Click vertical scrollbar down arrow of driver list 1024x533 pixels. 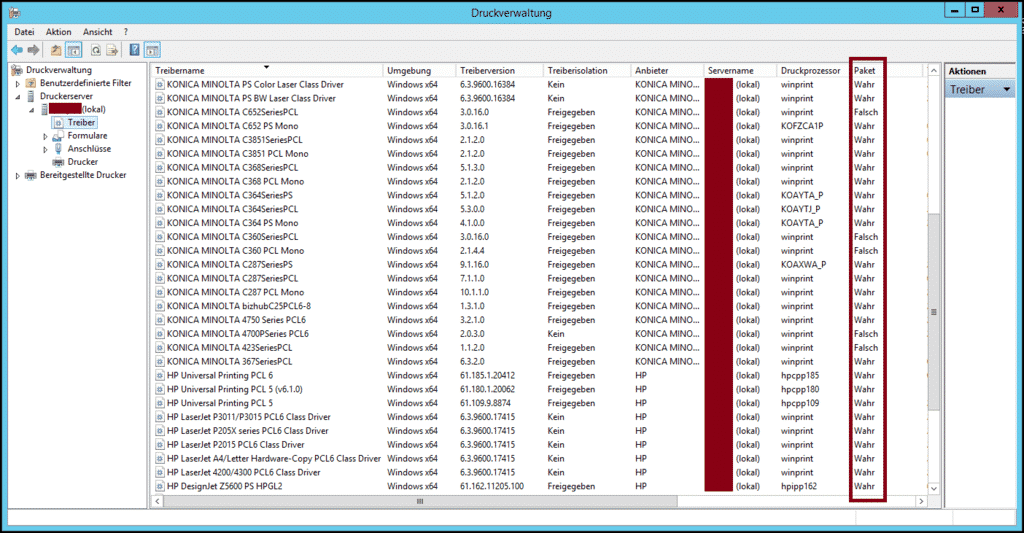click(x=934, y=488)
